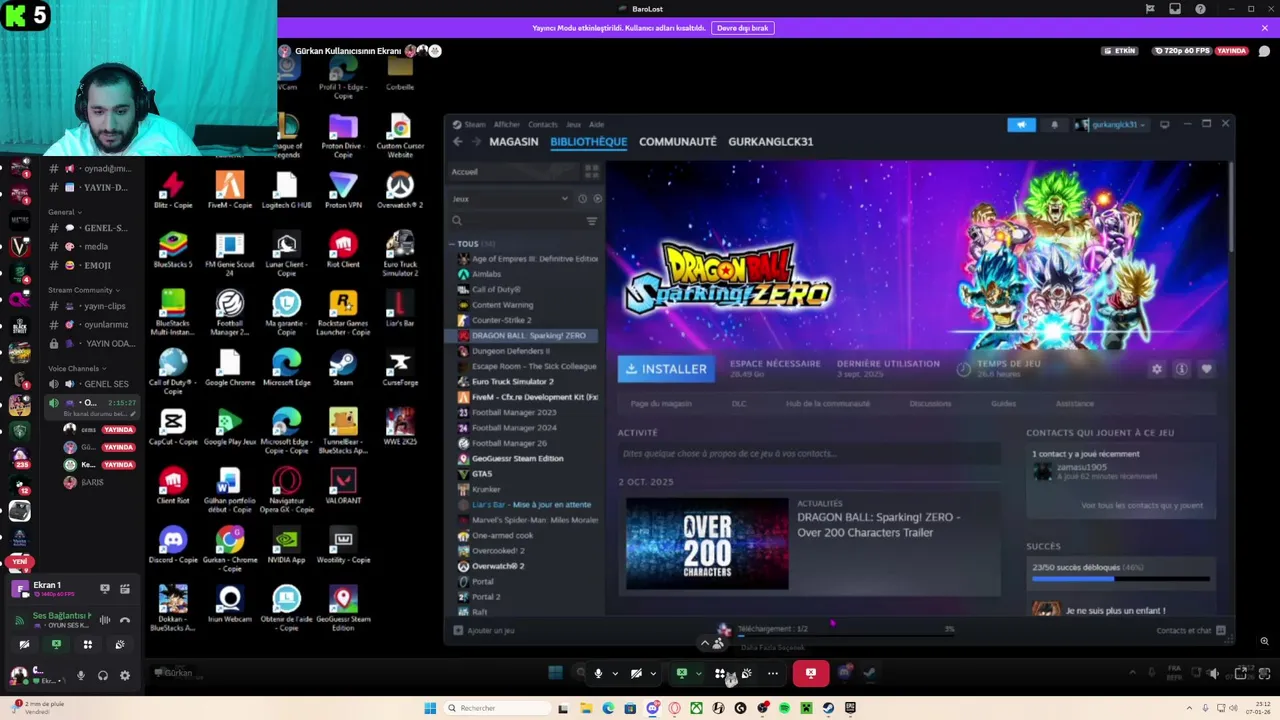
Task: Switch Steam library to grid collections view
Action: click(591, 172)
